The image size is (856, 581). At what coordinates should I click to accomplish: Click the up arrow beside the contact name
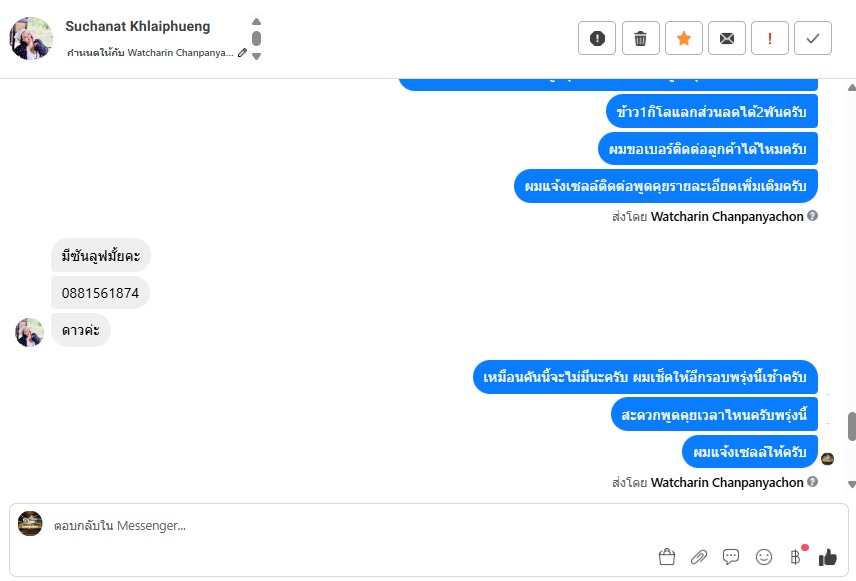tap(257, 22)
